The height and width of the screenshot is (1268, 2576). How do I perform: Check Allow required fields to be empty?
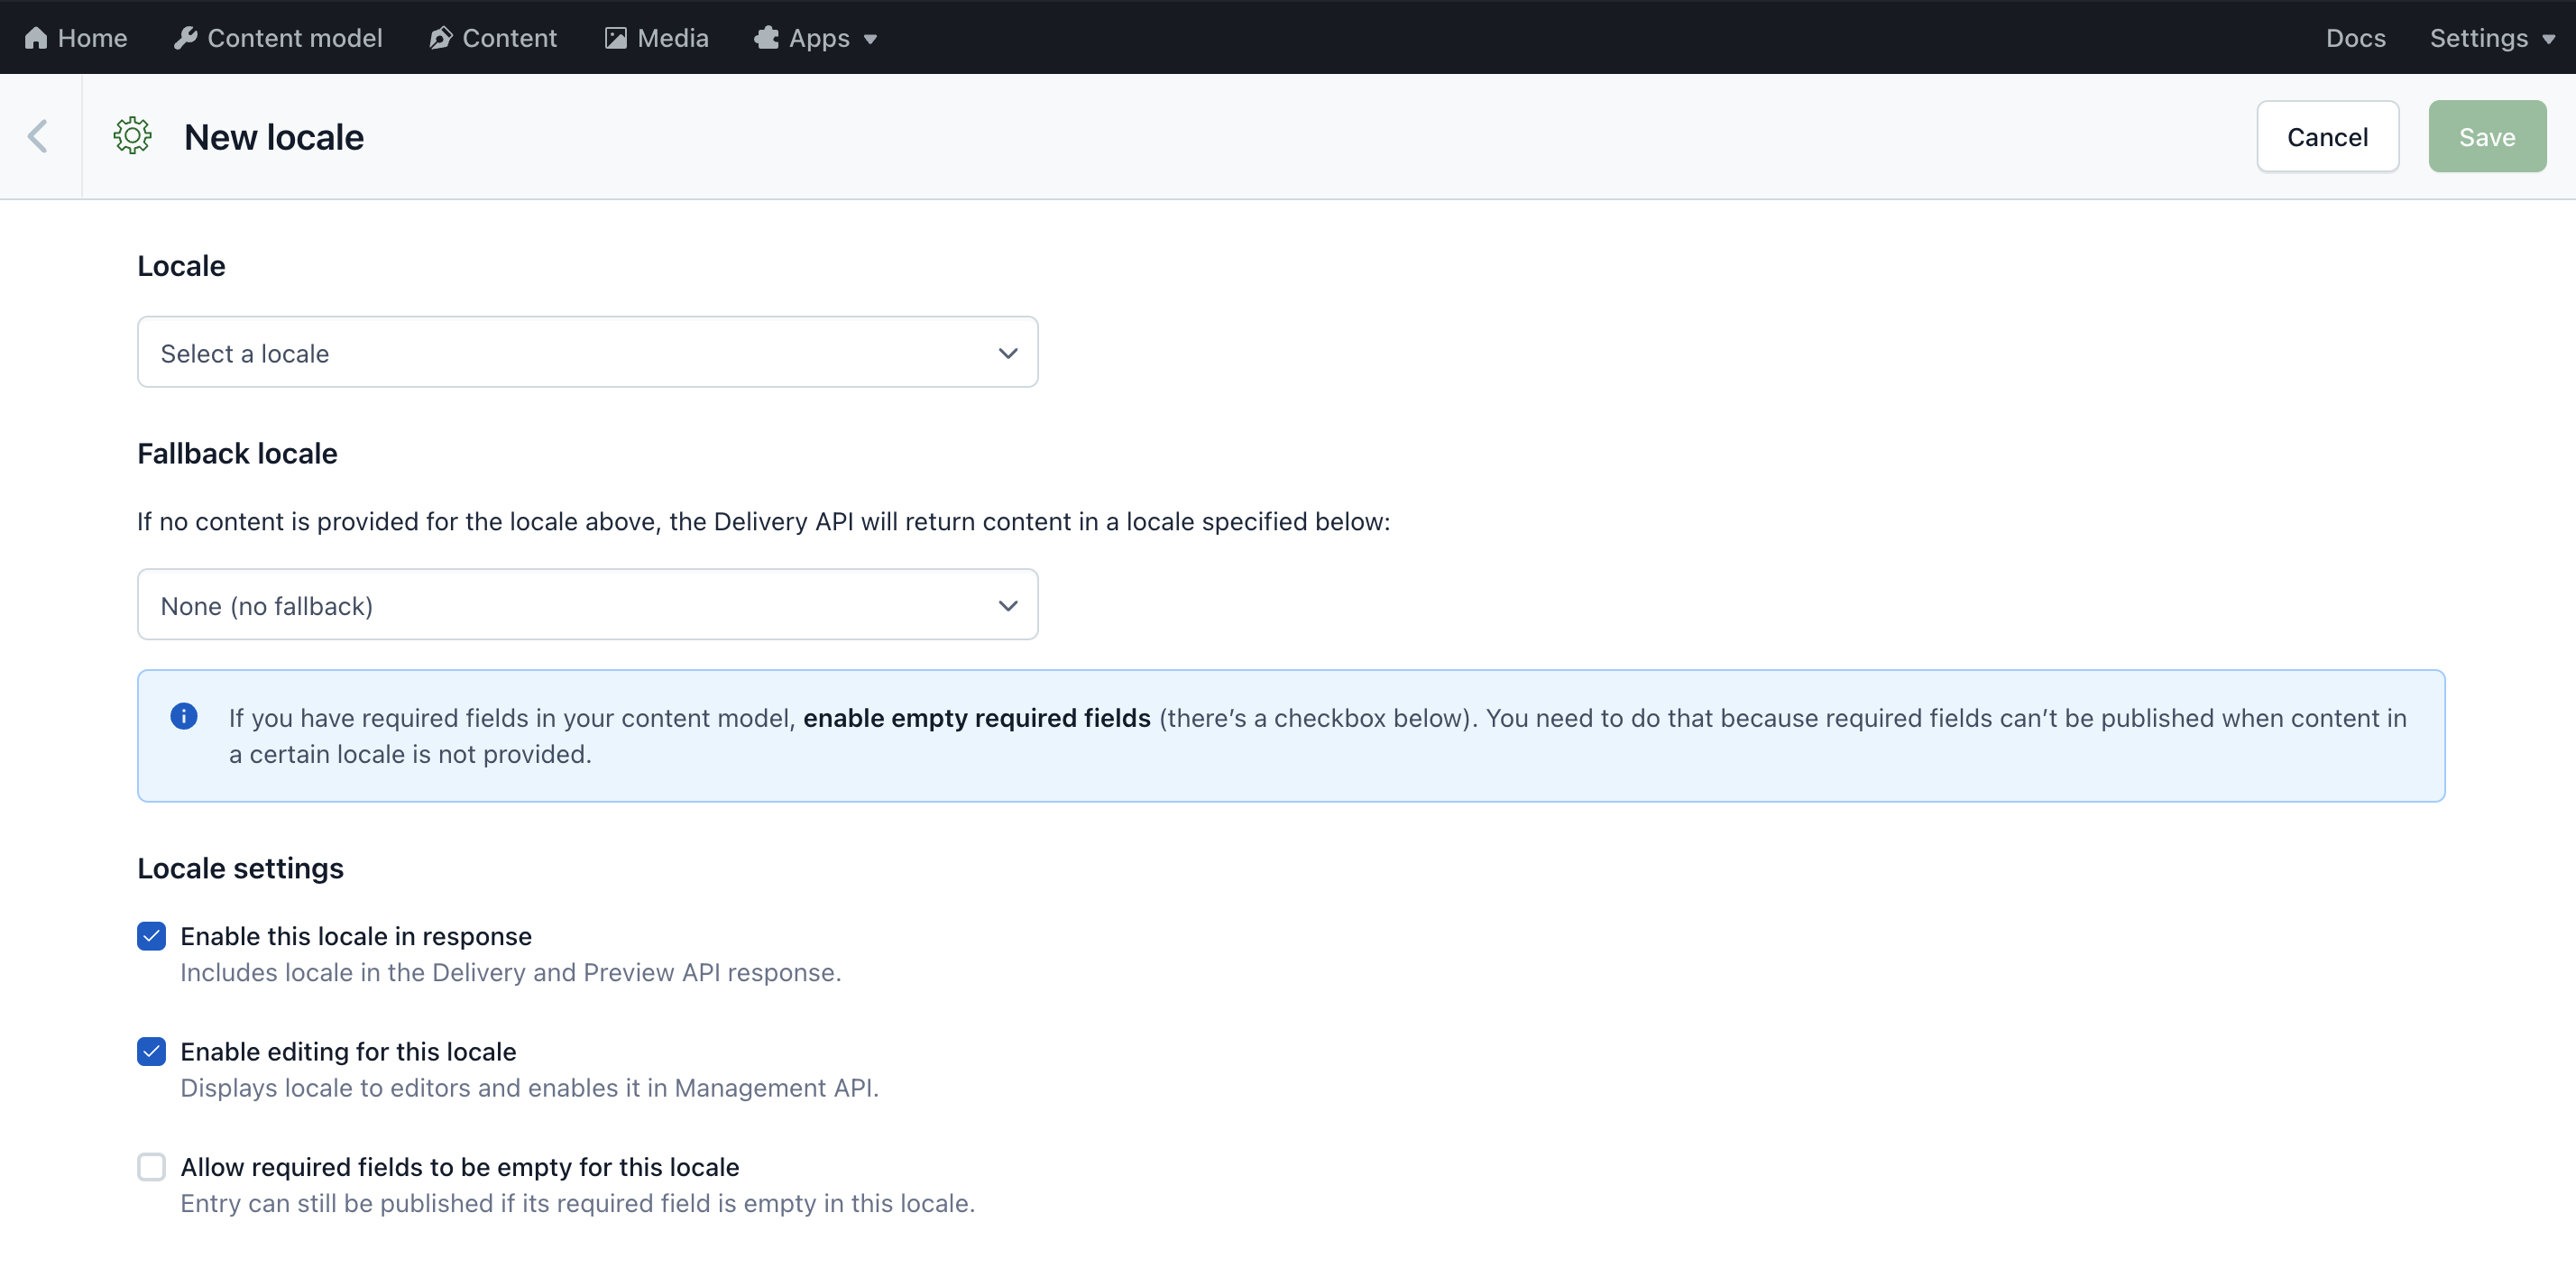(x=151, y=1167)
